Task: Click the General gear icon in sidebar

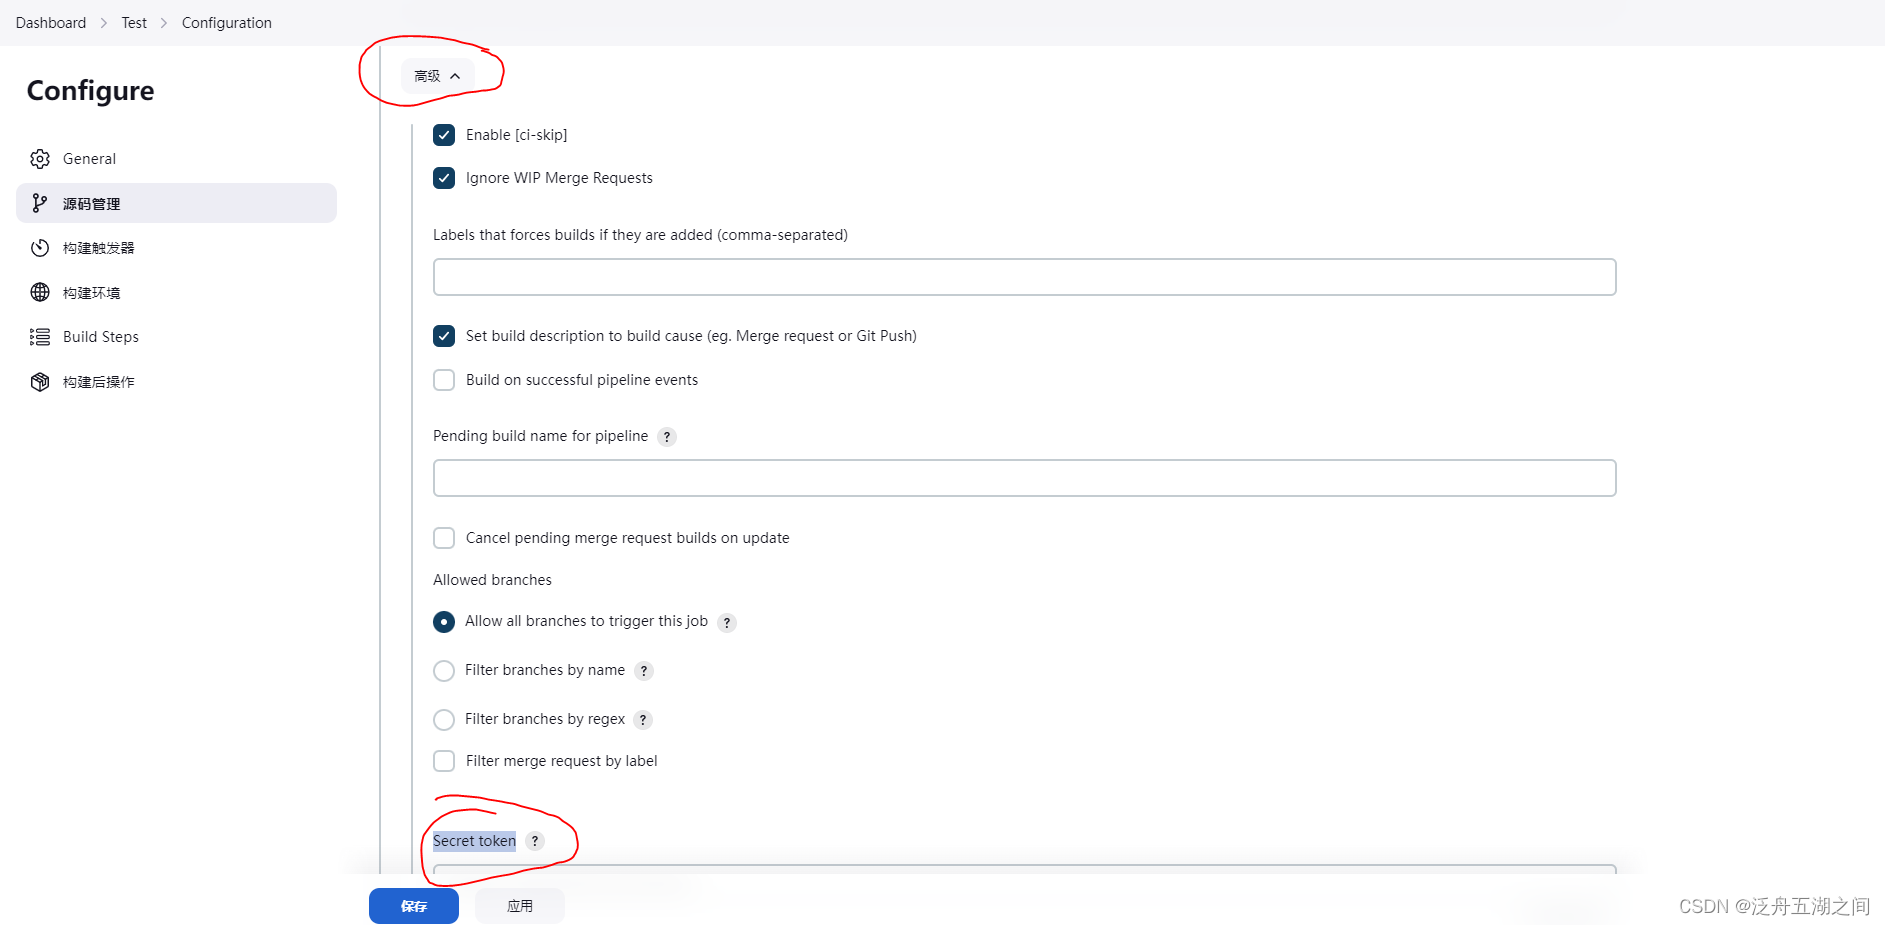Action: point(40,159)
